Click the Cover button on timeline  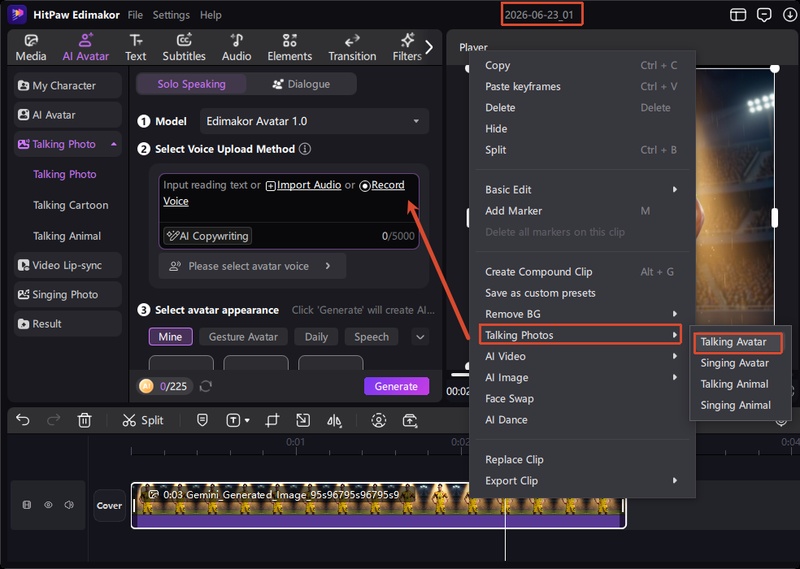109,505
